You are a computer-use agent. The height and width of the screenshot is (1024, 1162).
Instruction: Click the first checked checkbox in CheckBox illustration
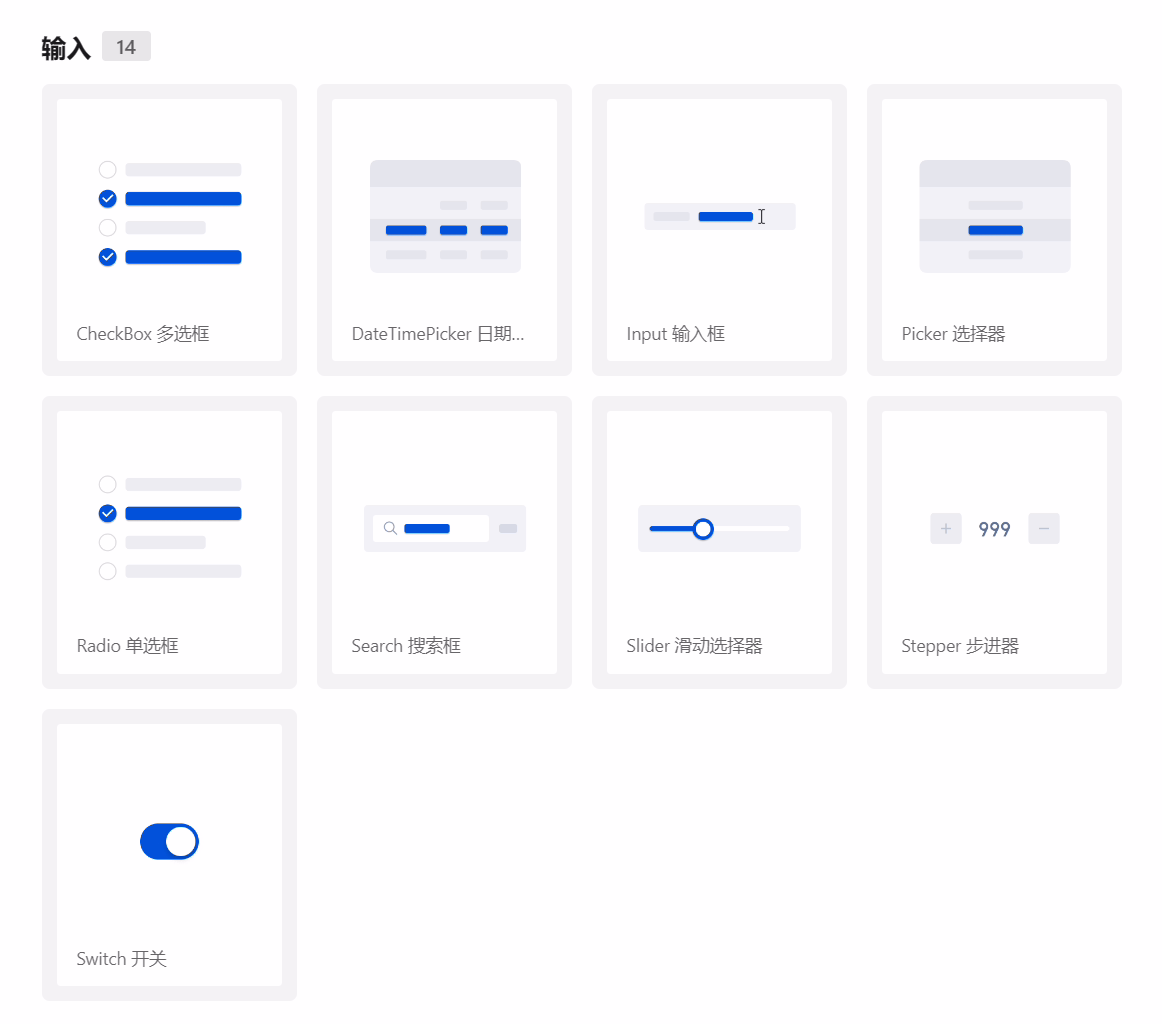(108, 198)
